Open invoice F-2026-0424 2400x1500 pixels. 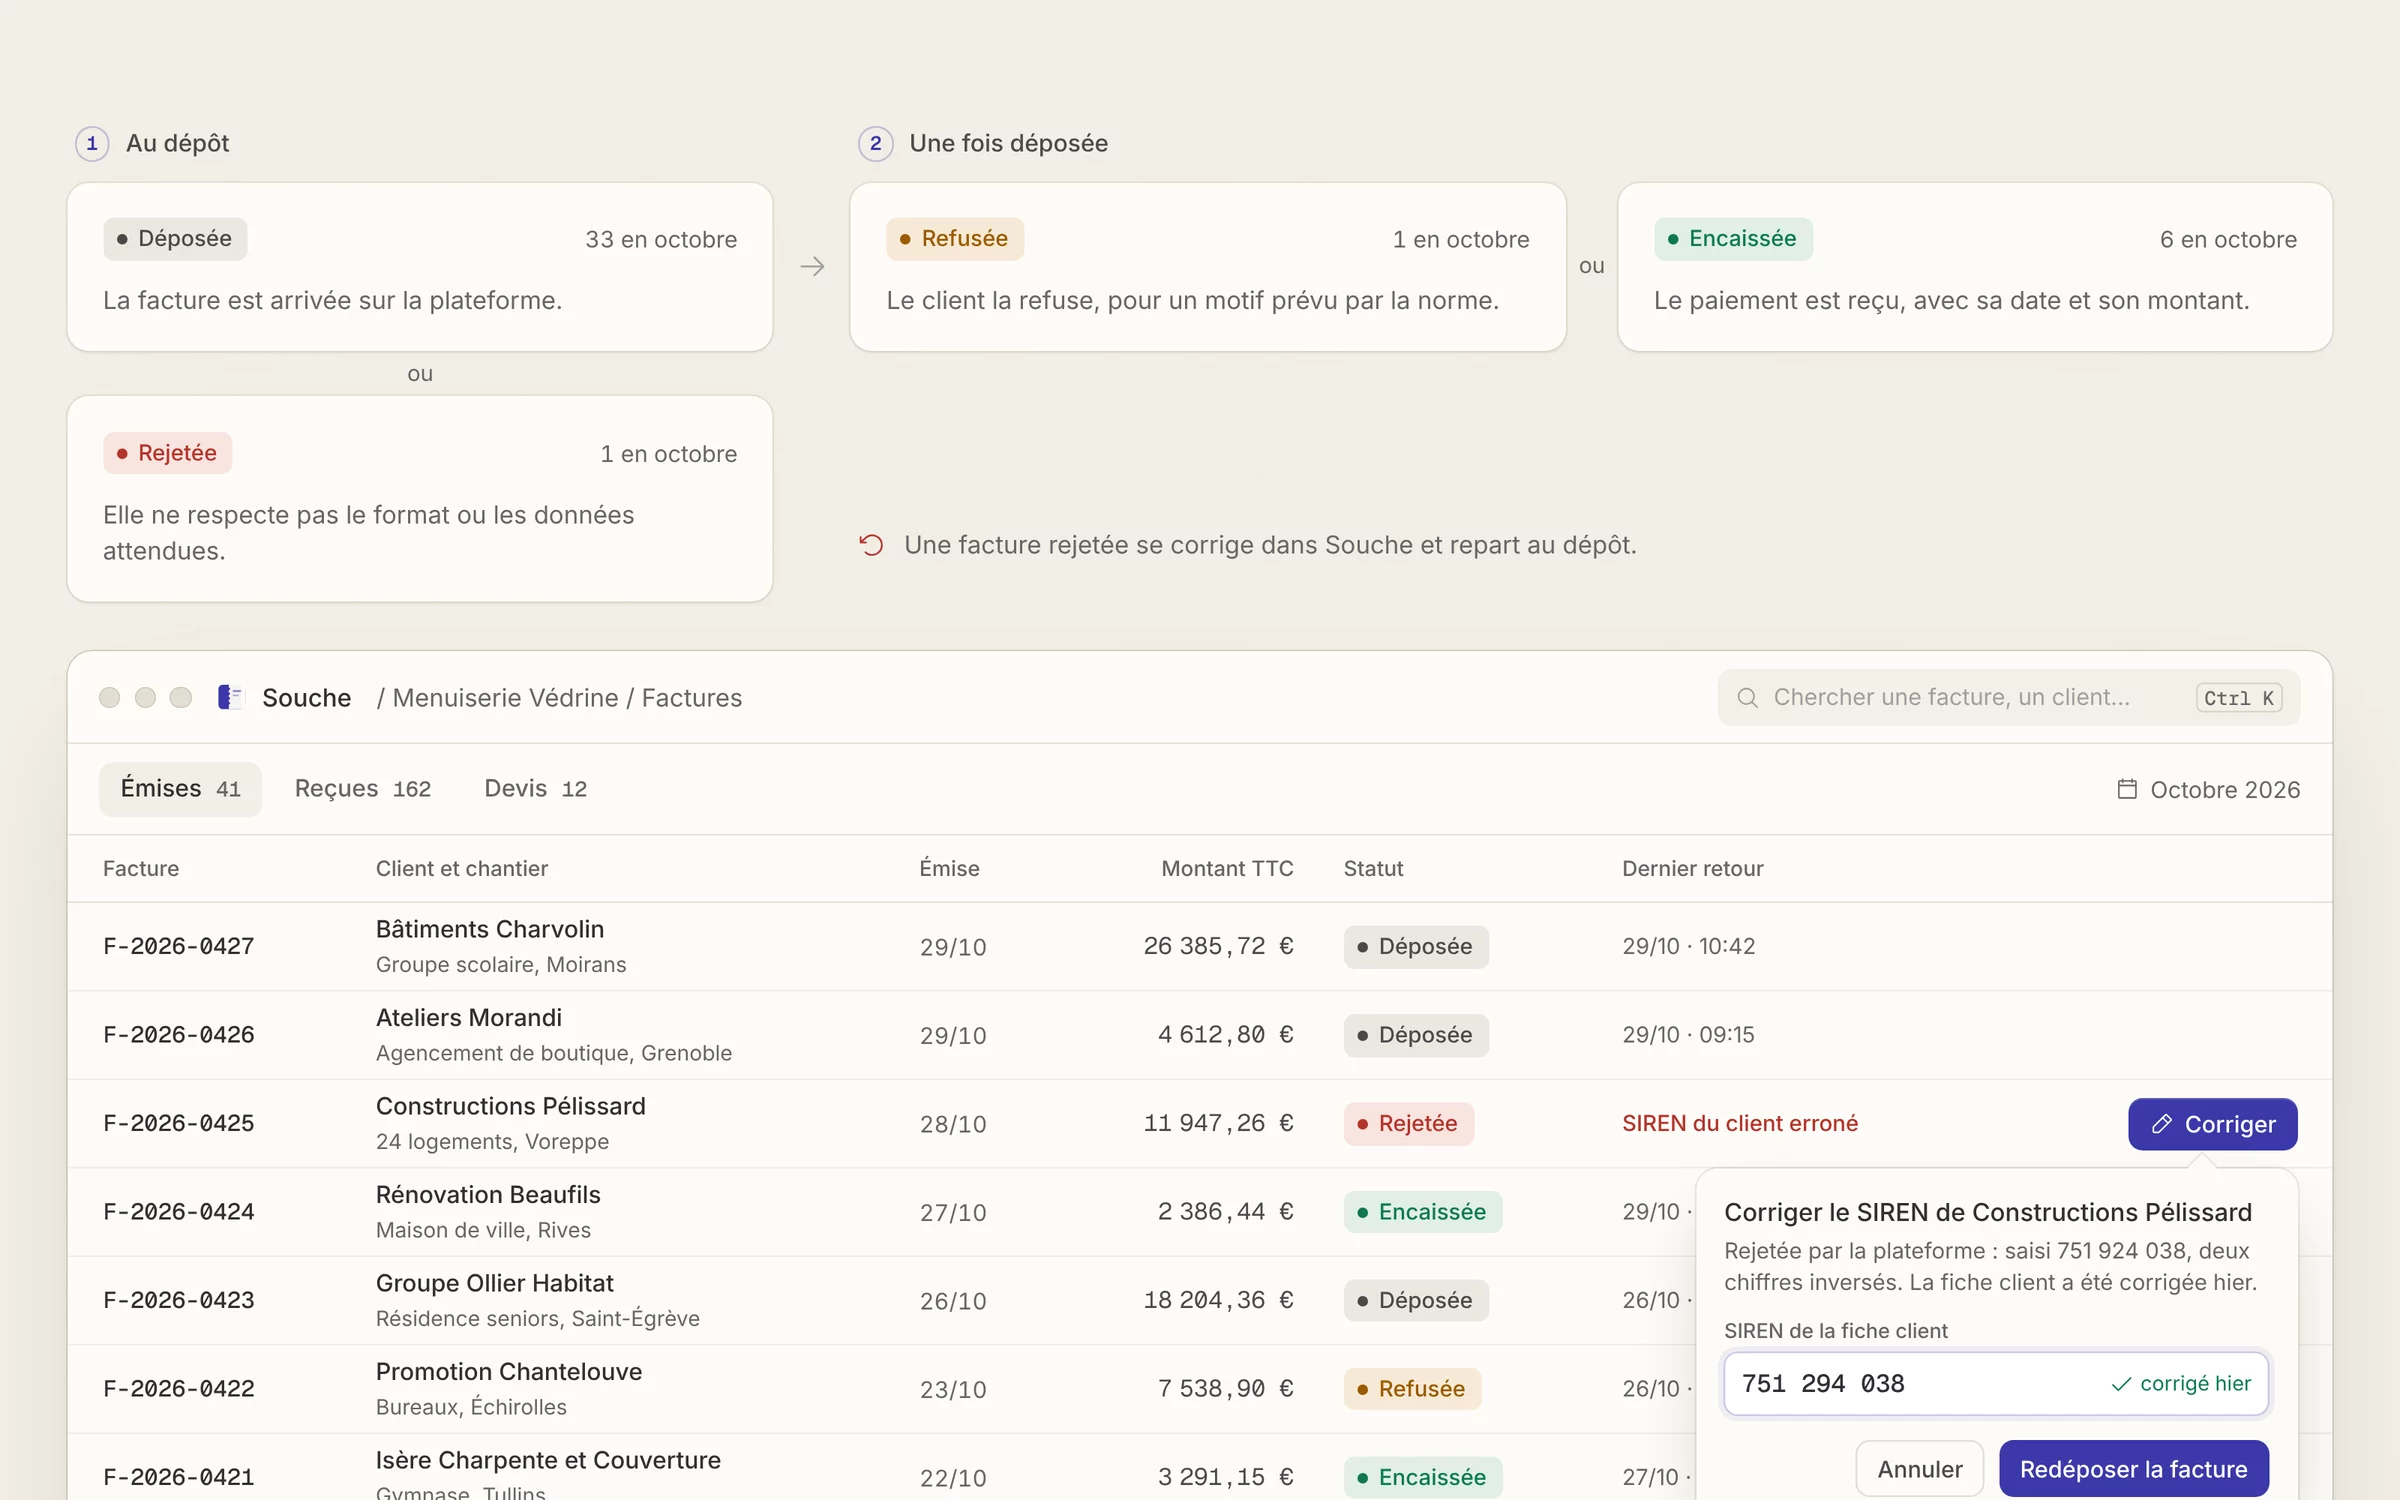(x=179, y=1212)
